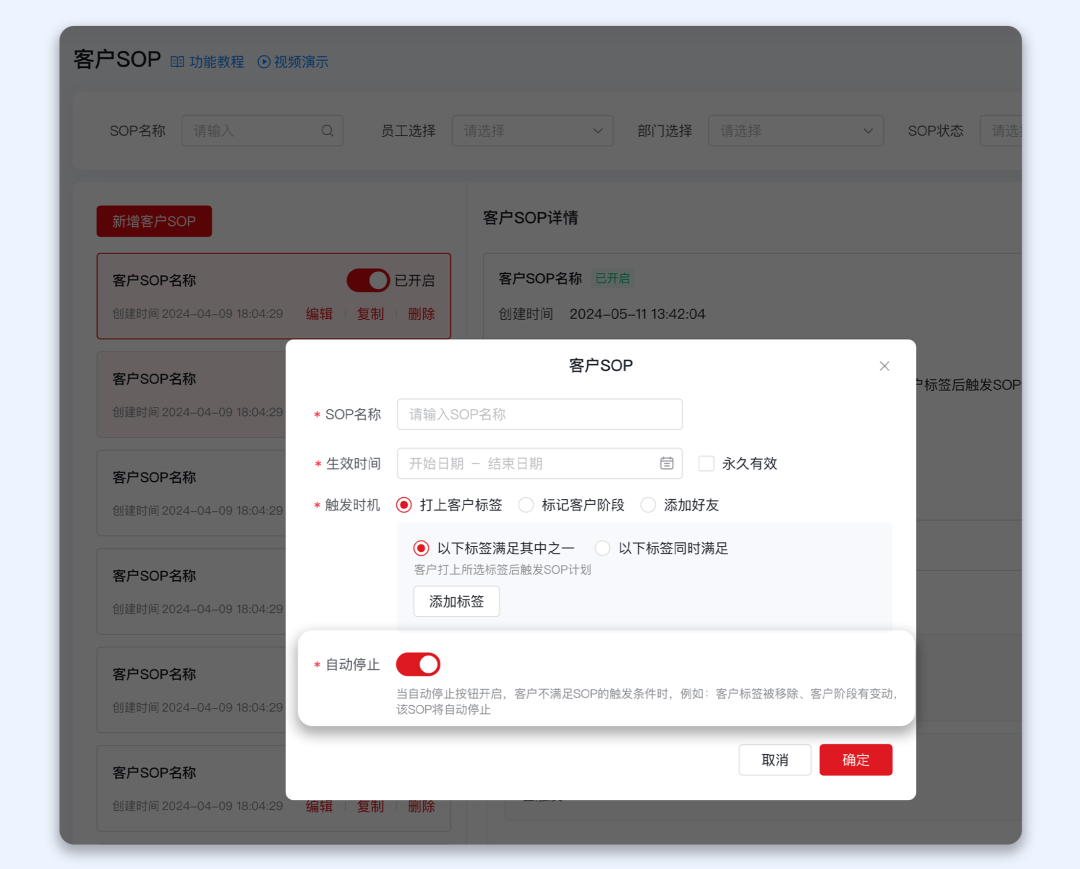The image size is (1080, 869).
Task: Select the 标记客户阶段 radio button
Action: click(x=527, y=505)
